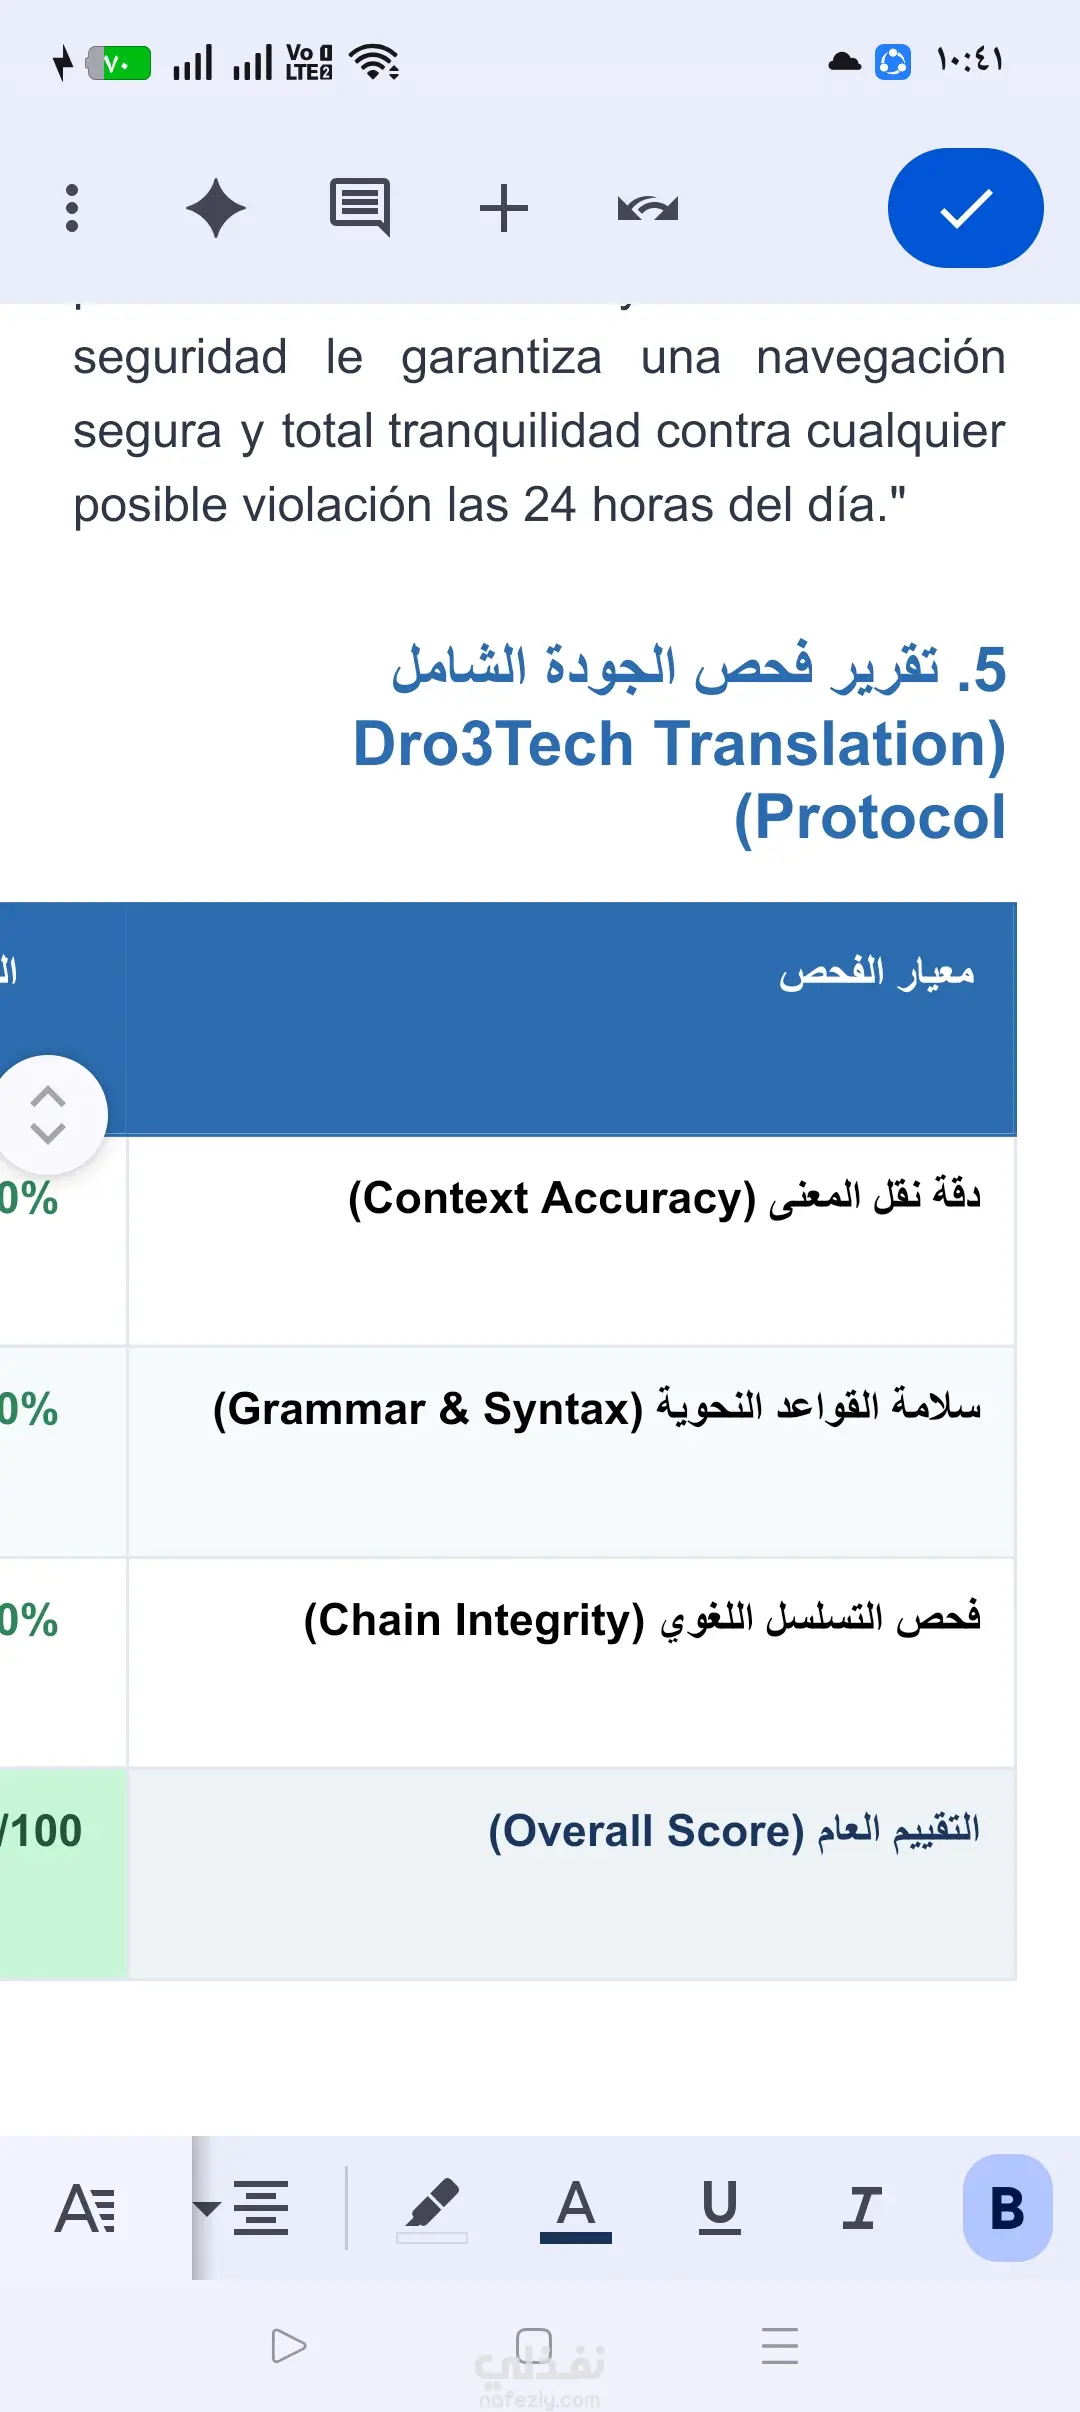Viewport: 1080px width, 2412px height.
Task: Tap the undo arrow icon
Action: (648, 208)
